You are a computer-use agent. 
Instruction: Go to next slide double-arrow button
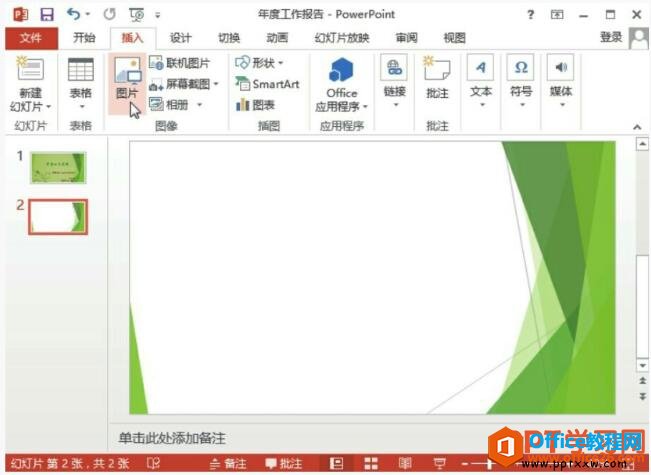click(642, 396)
